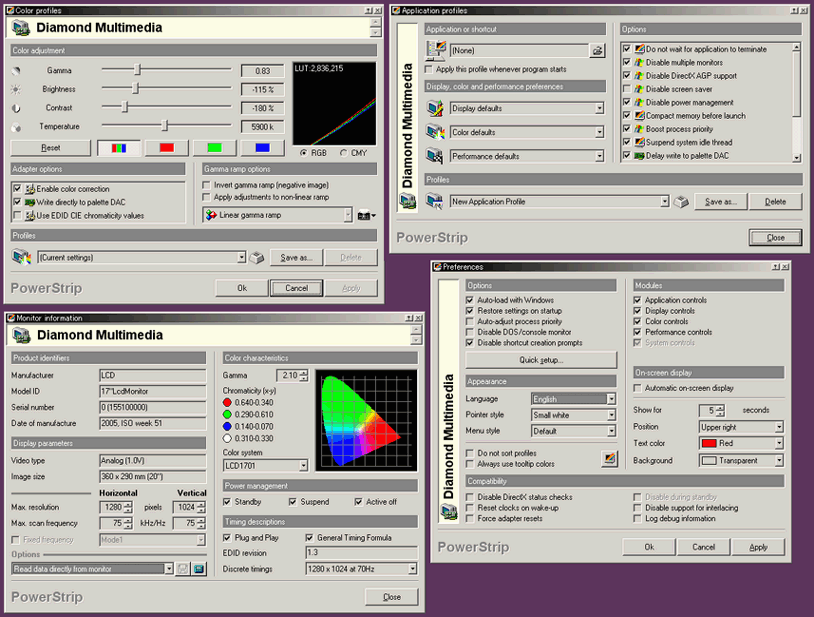Open the Linear gamma ramp dropdown
Screen dimensions: 814x617
(347, 215)
